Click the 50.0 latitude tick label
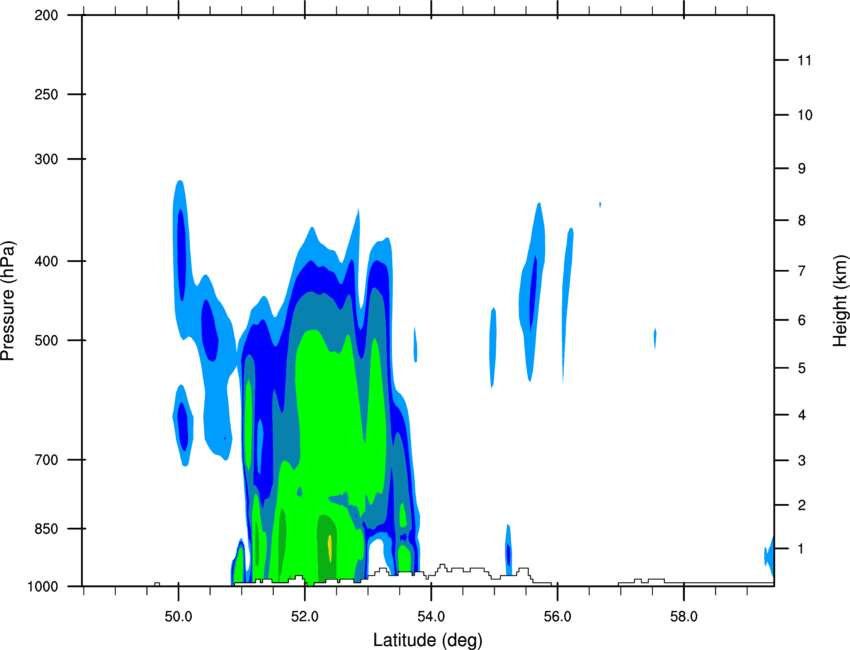Viewport: 850px width, 650px height. coord(178,617)
